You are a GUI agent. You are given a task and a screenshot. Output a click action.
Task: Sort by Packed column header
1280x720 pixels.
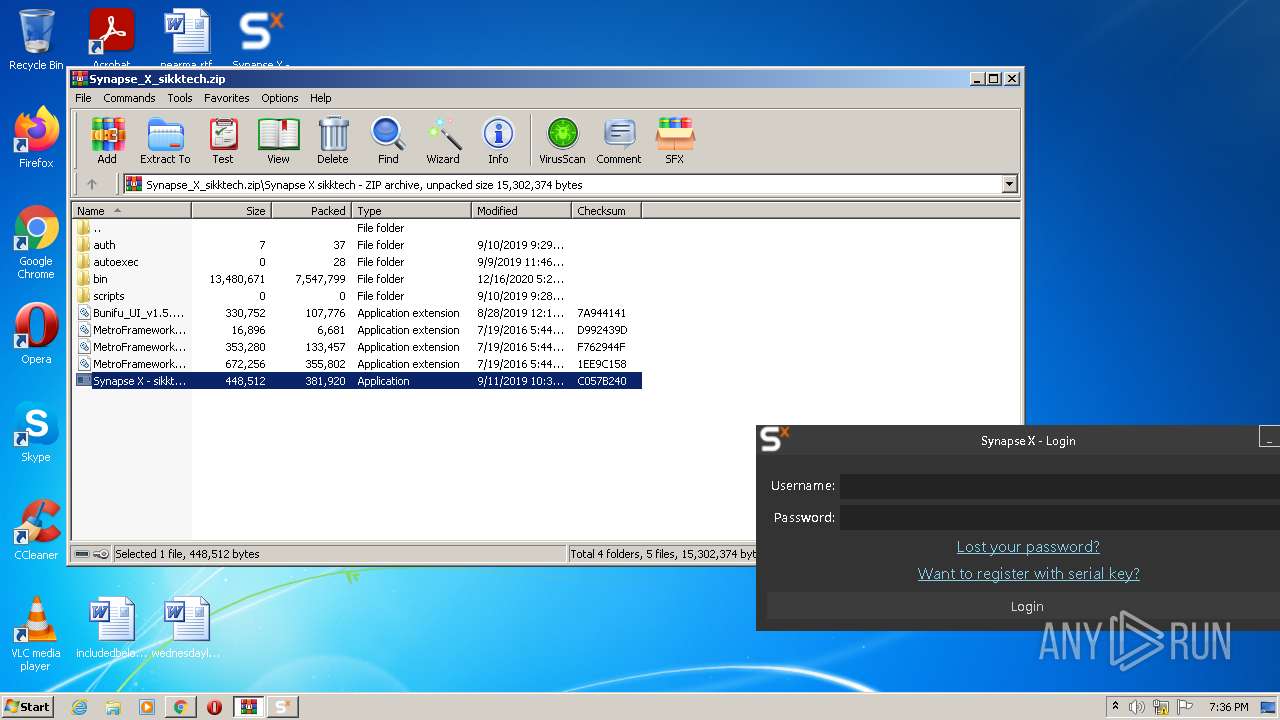[311, 211]
